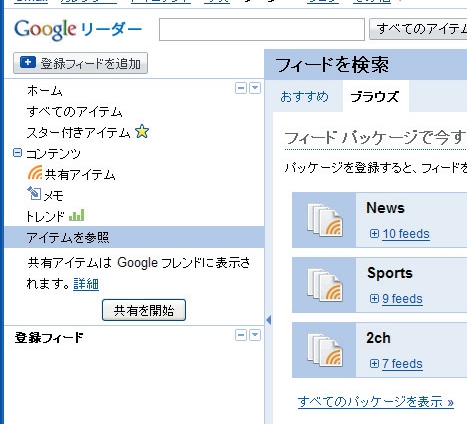This screenshot has width=467, height=424.
Task: Click into the search input field
Action: click(x=262, y=30)
